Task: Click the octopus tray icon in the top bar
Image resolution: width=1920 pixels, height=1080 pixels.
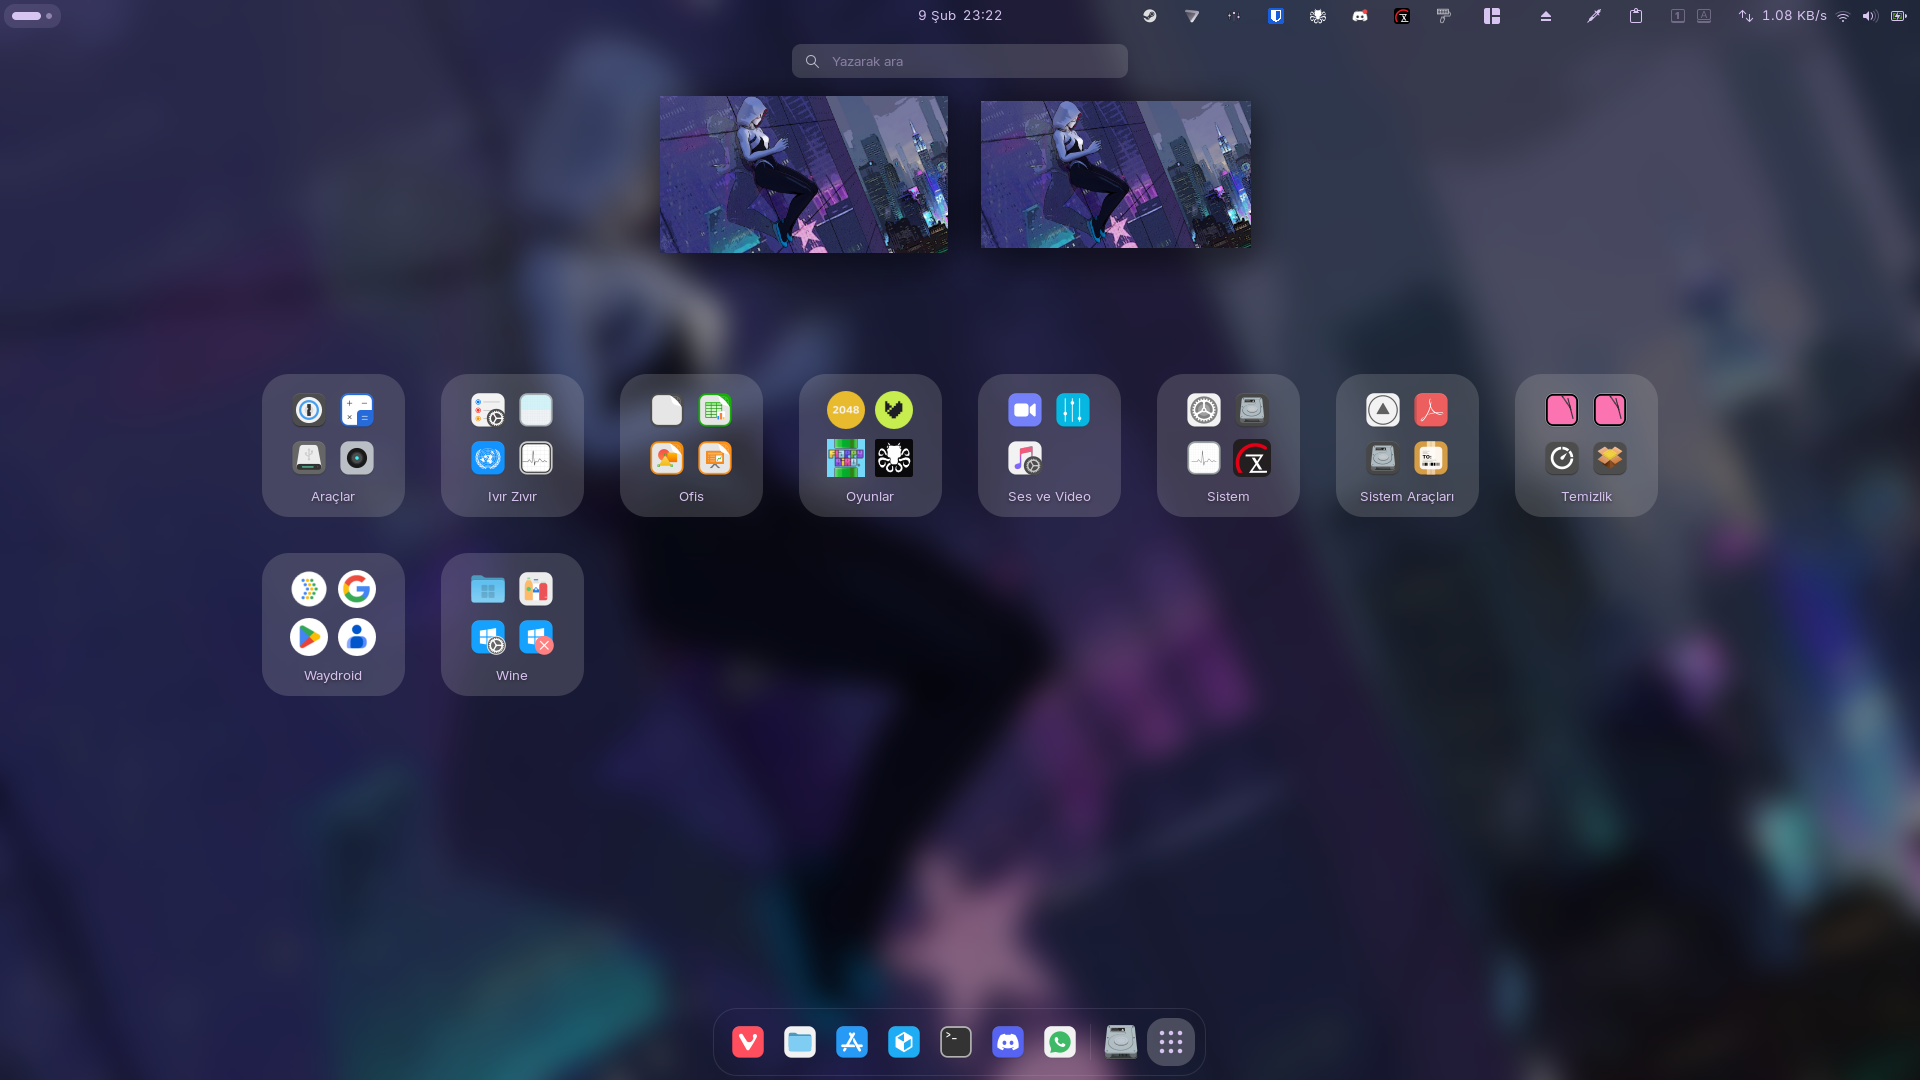Action: (x=1318, y=16)
